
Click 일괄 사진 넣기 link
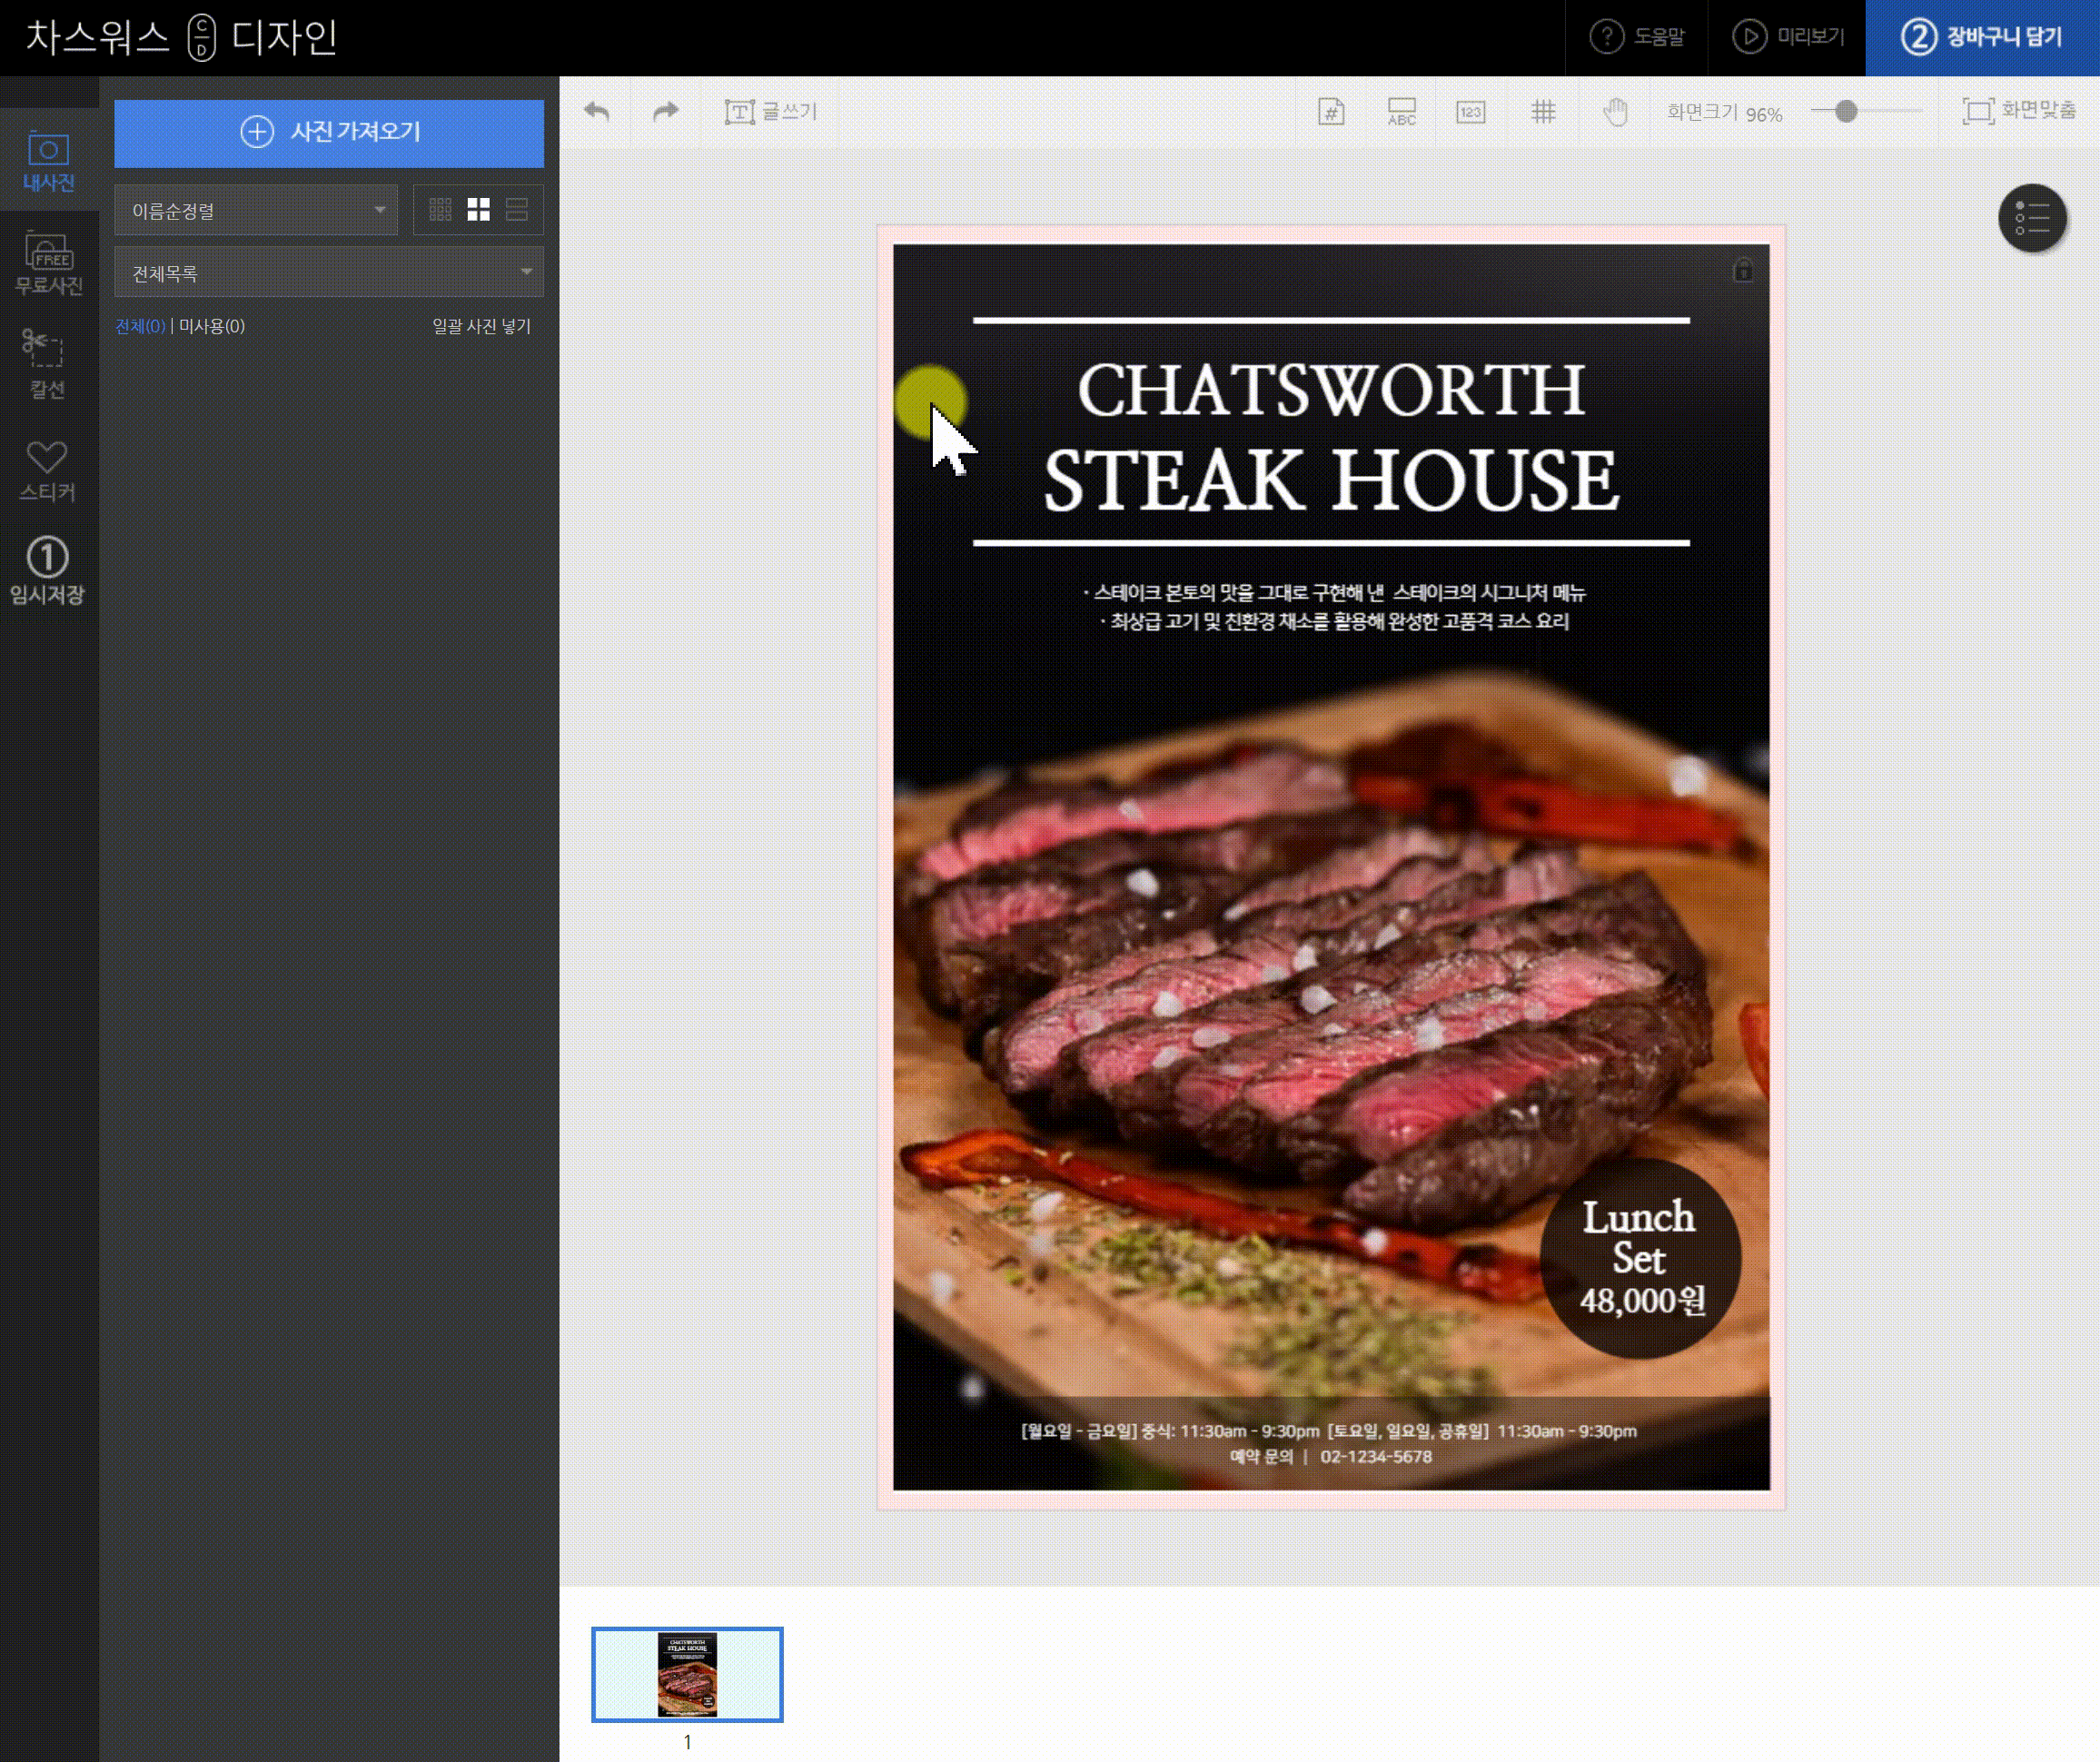481,326
